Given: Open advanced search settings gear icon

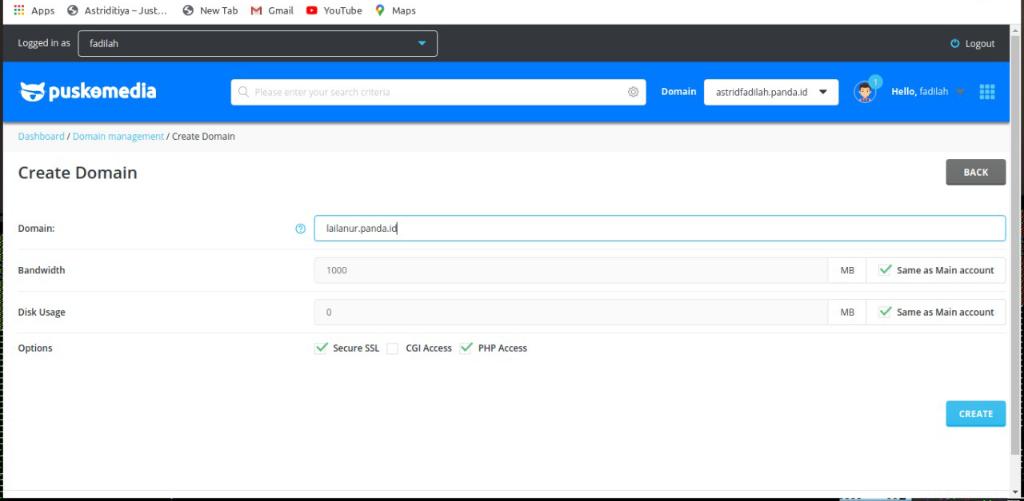Looking at the screenshot, I should (x=633, y=92).
